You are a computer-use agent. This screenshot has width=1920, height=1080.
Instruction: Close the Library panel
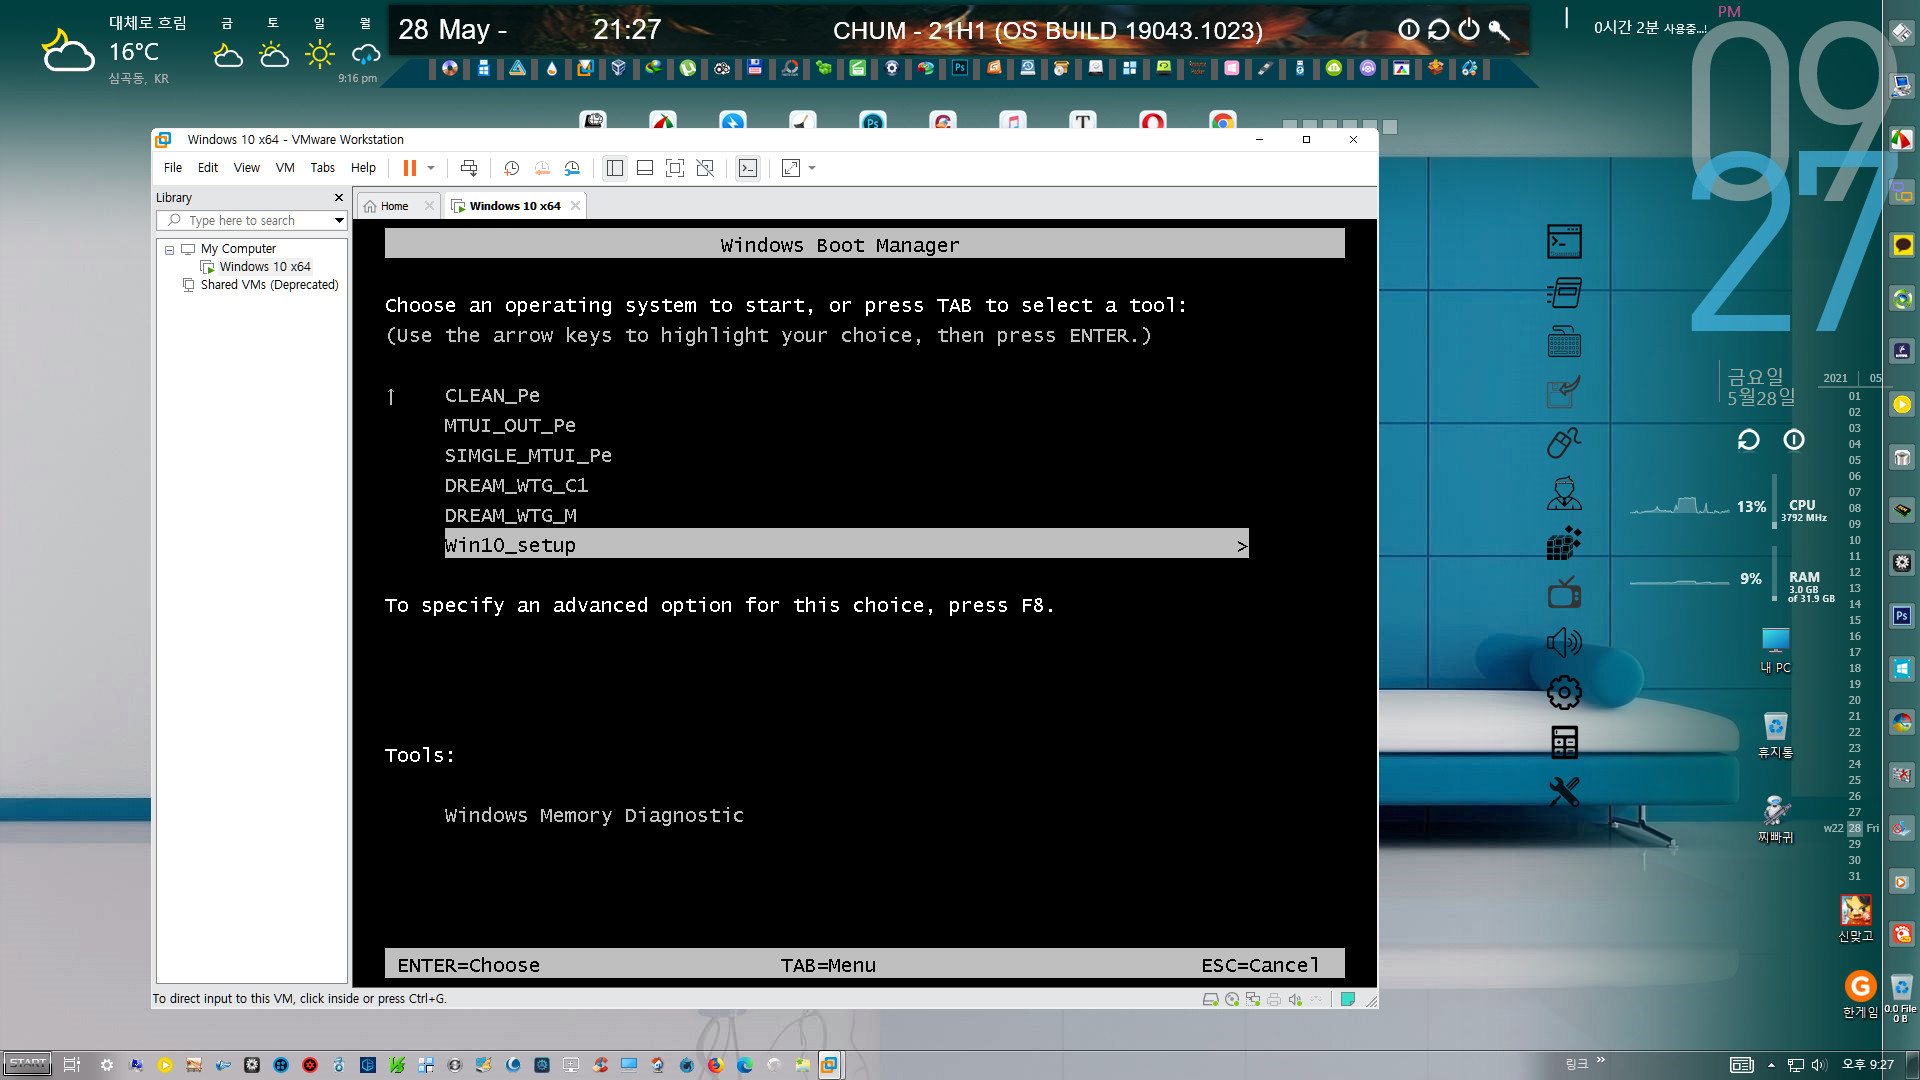coord(339,198)
